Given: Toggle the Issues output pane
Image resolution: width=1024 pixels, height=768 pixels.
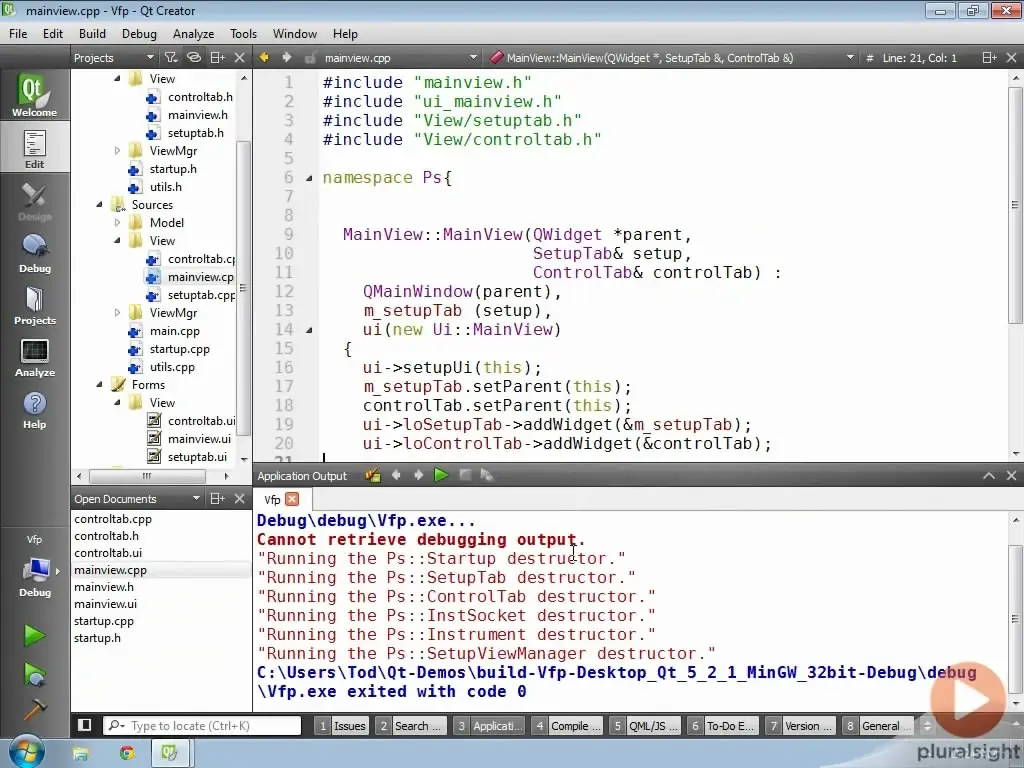Looking at the screenshot, I should tap(341, 726).
